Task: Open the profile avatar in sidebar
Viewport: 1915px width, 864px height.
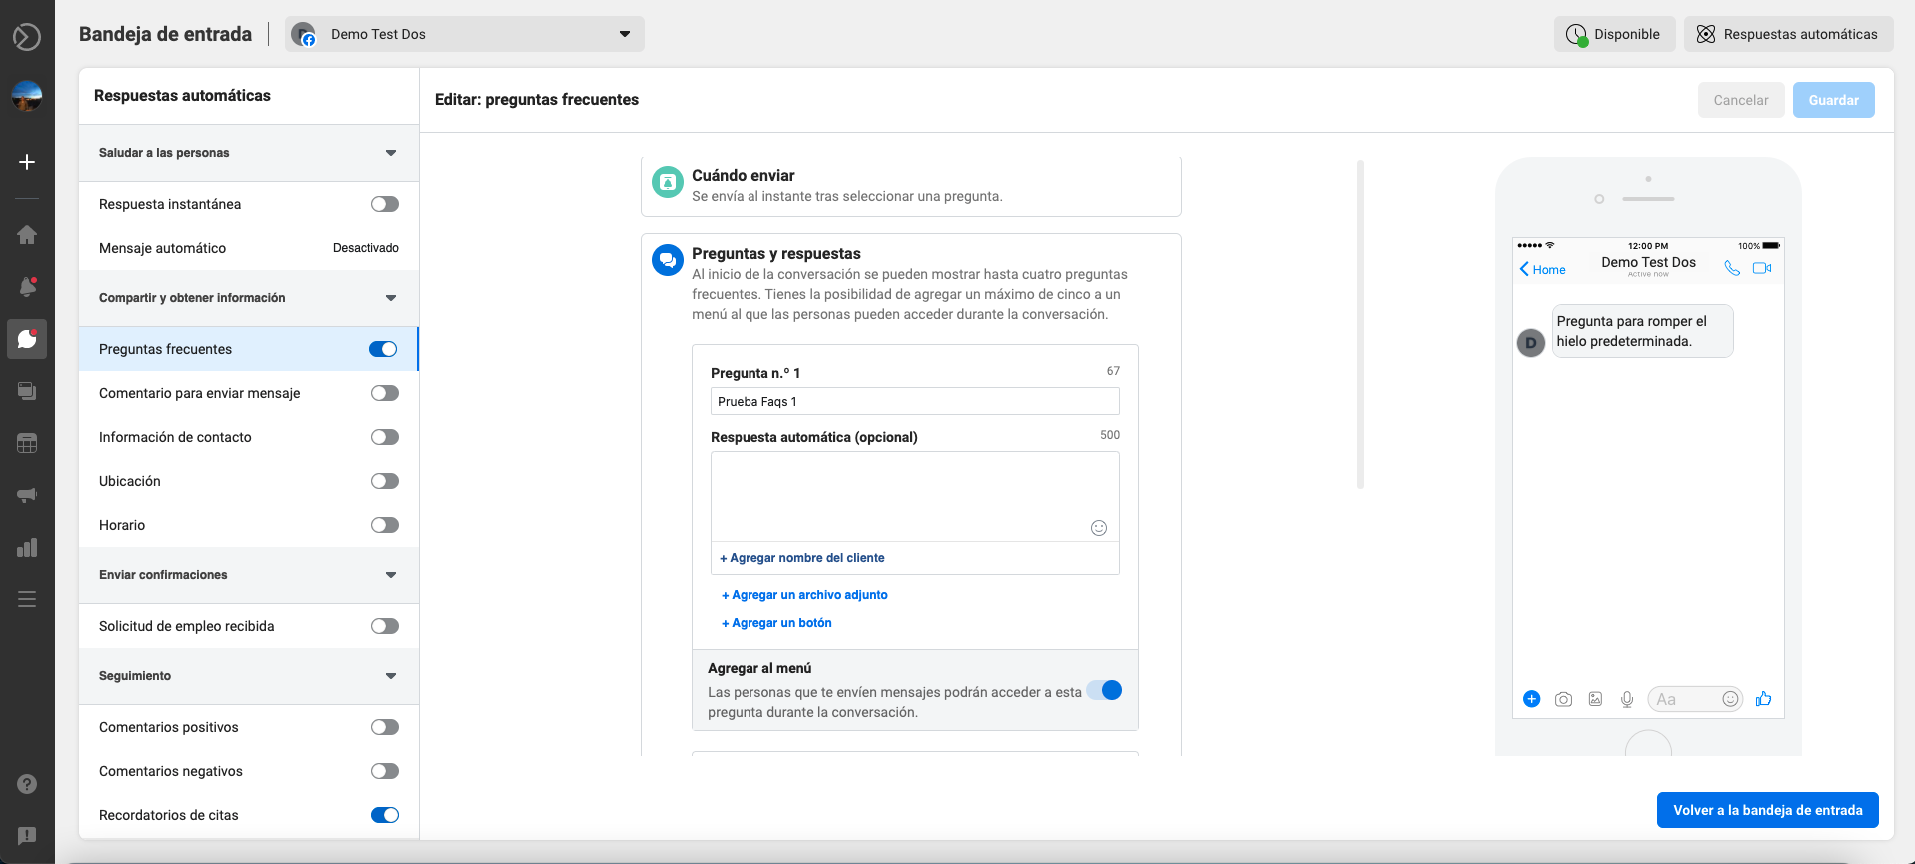Action: [27, 96]
